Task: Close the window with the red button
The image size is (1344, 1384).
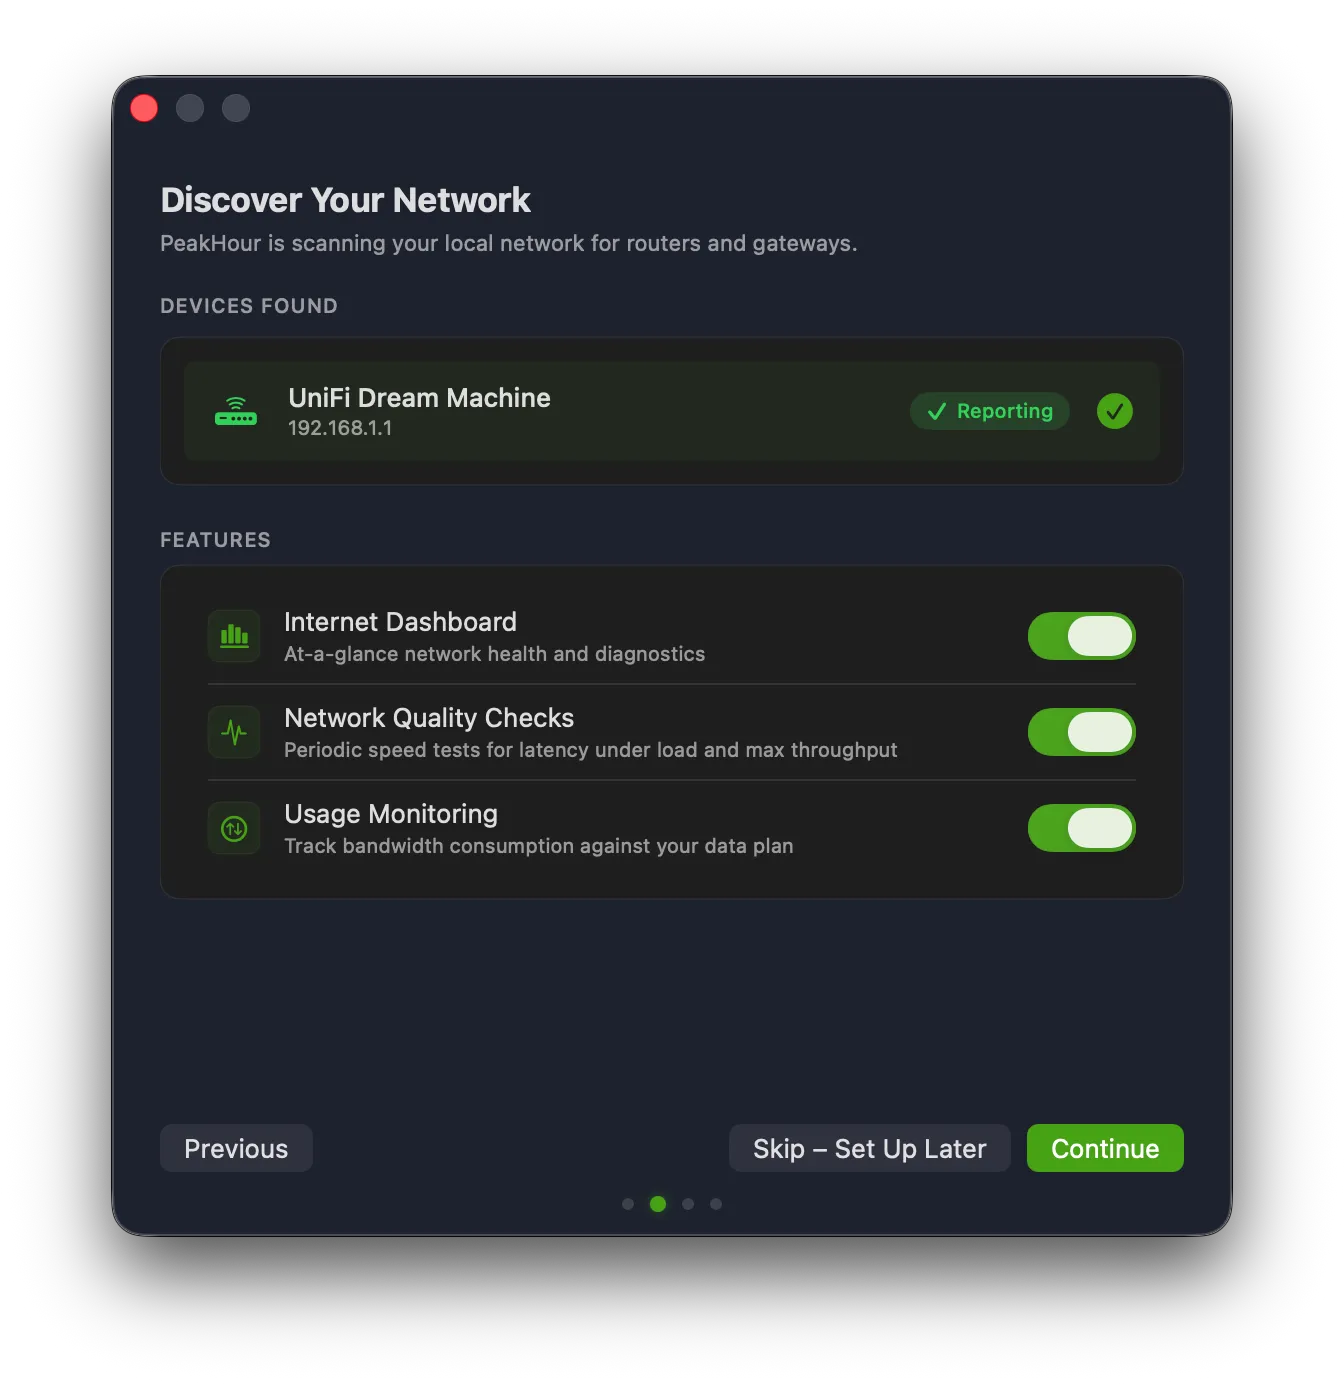Action: click(x=144, y=108)
